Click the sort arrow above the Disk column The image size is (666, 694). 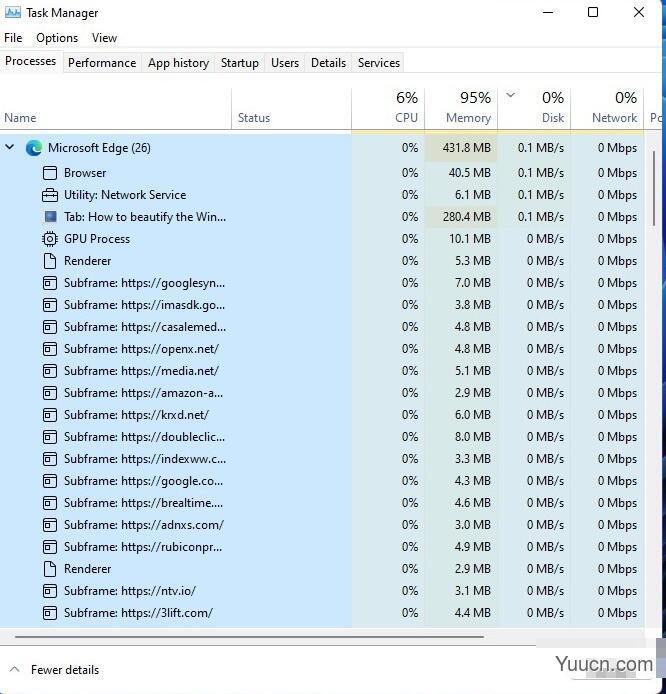[510, 95]
